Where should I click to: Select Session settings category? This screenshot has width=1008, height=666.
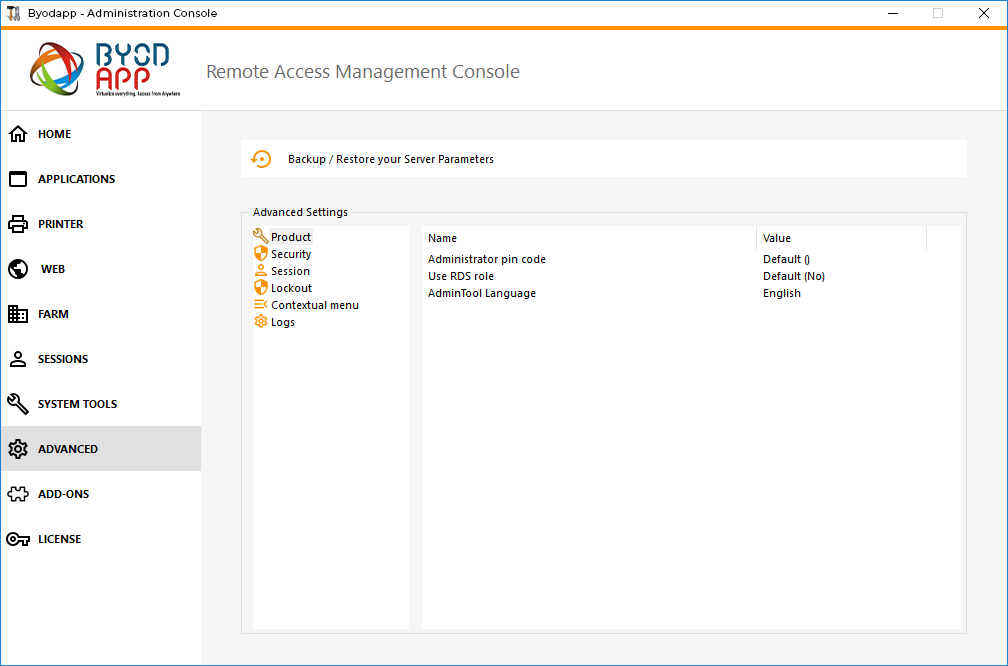click(290, 271)
